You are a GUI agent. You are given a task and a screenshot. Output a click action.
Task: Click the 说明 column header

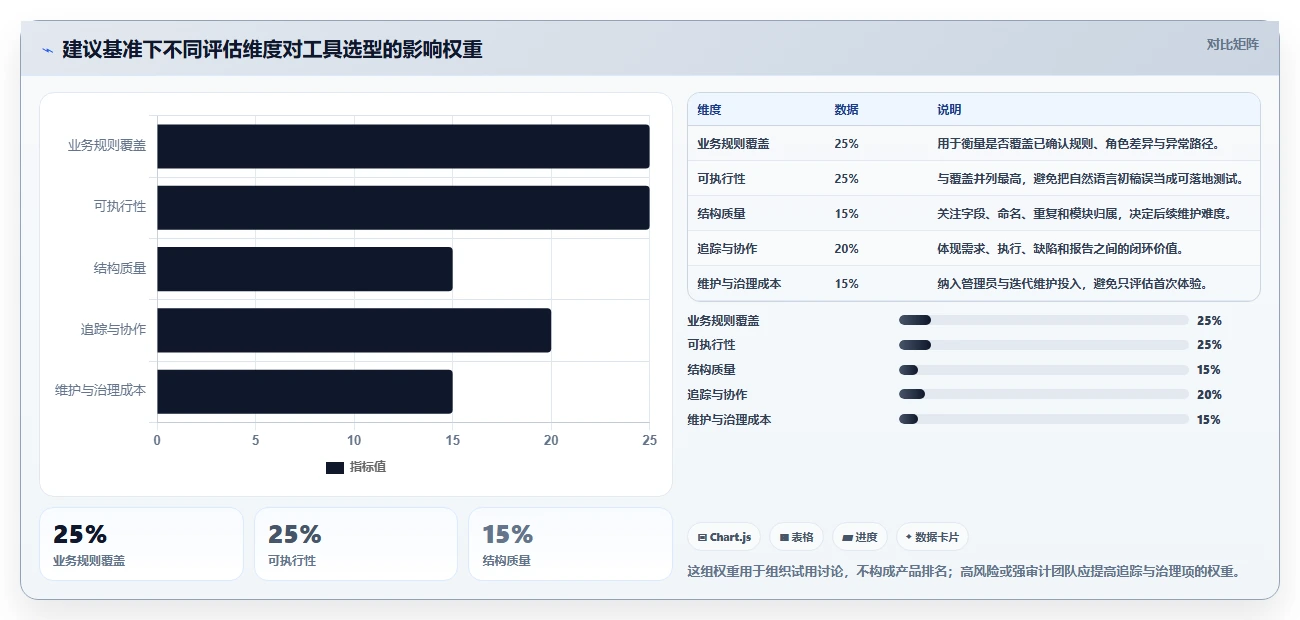(949, 110)
